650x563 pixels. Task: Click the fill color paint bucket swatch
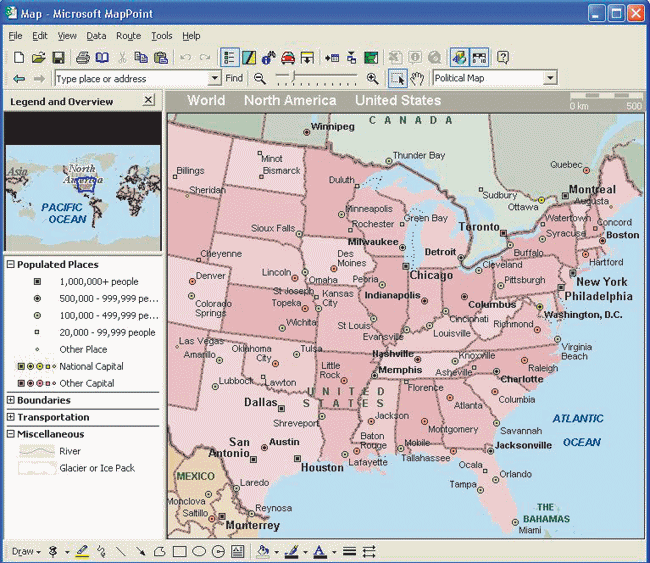point(262,551)
